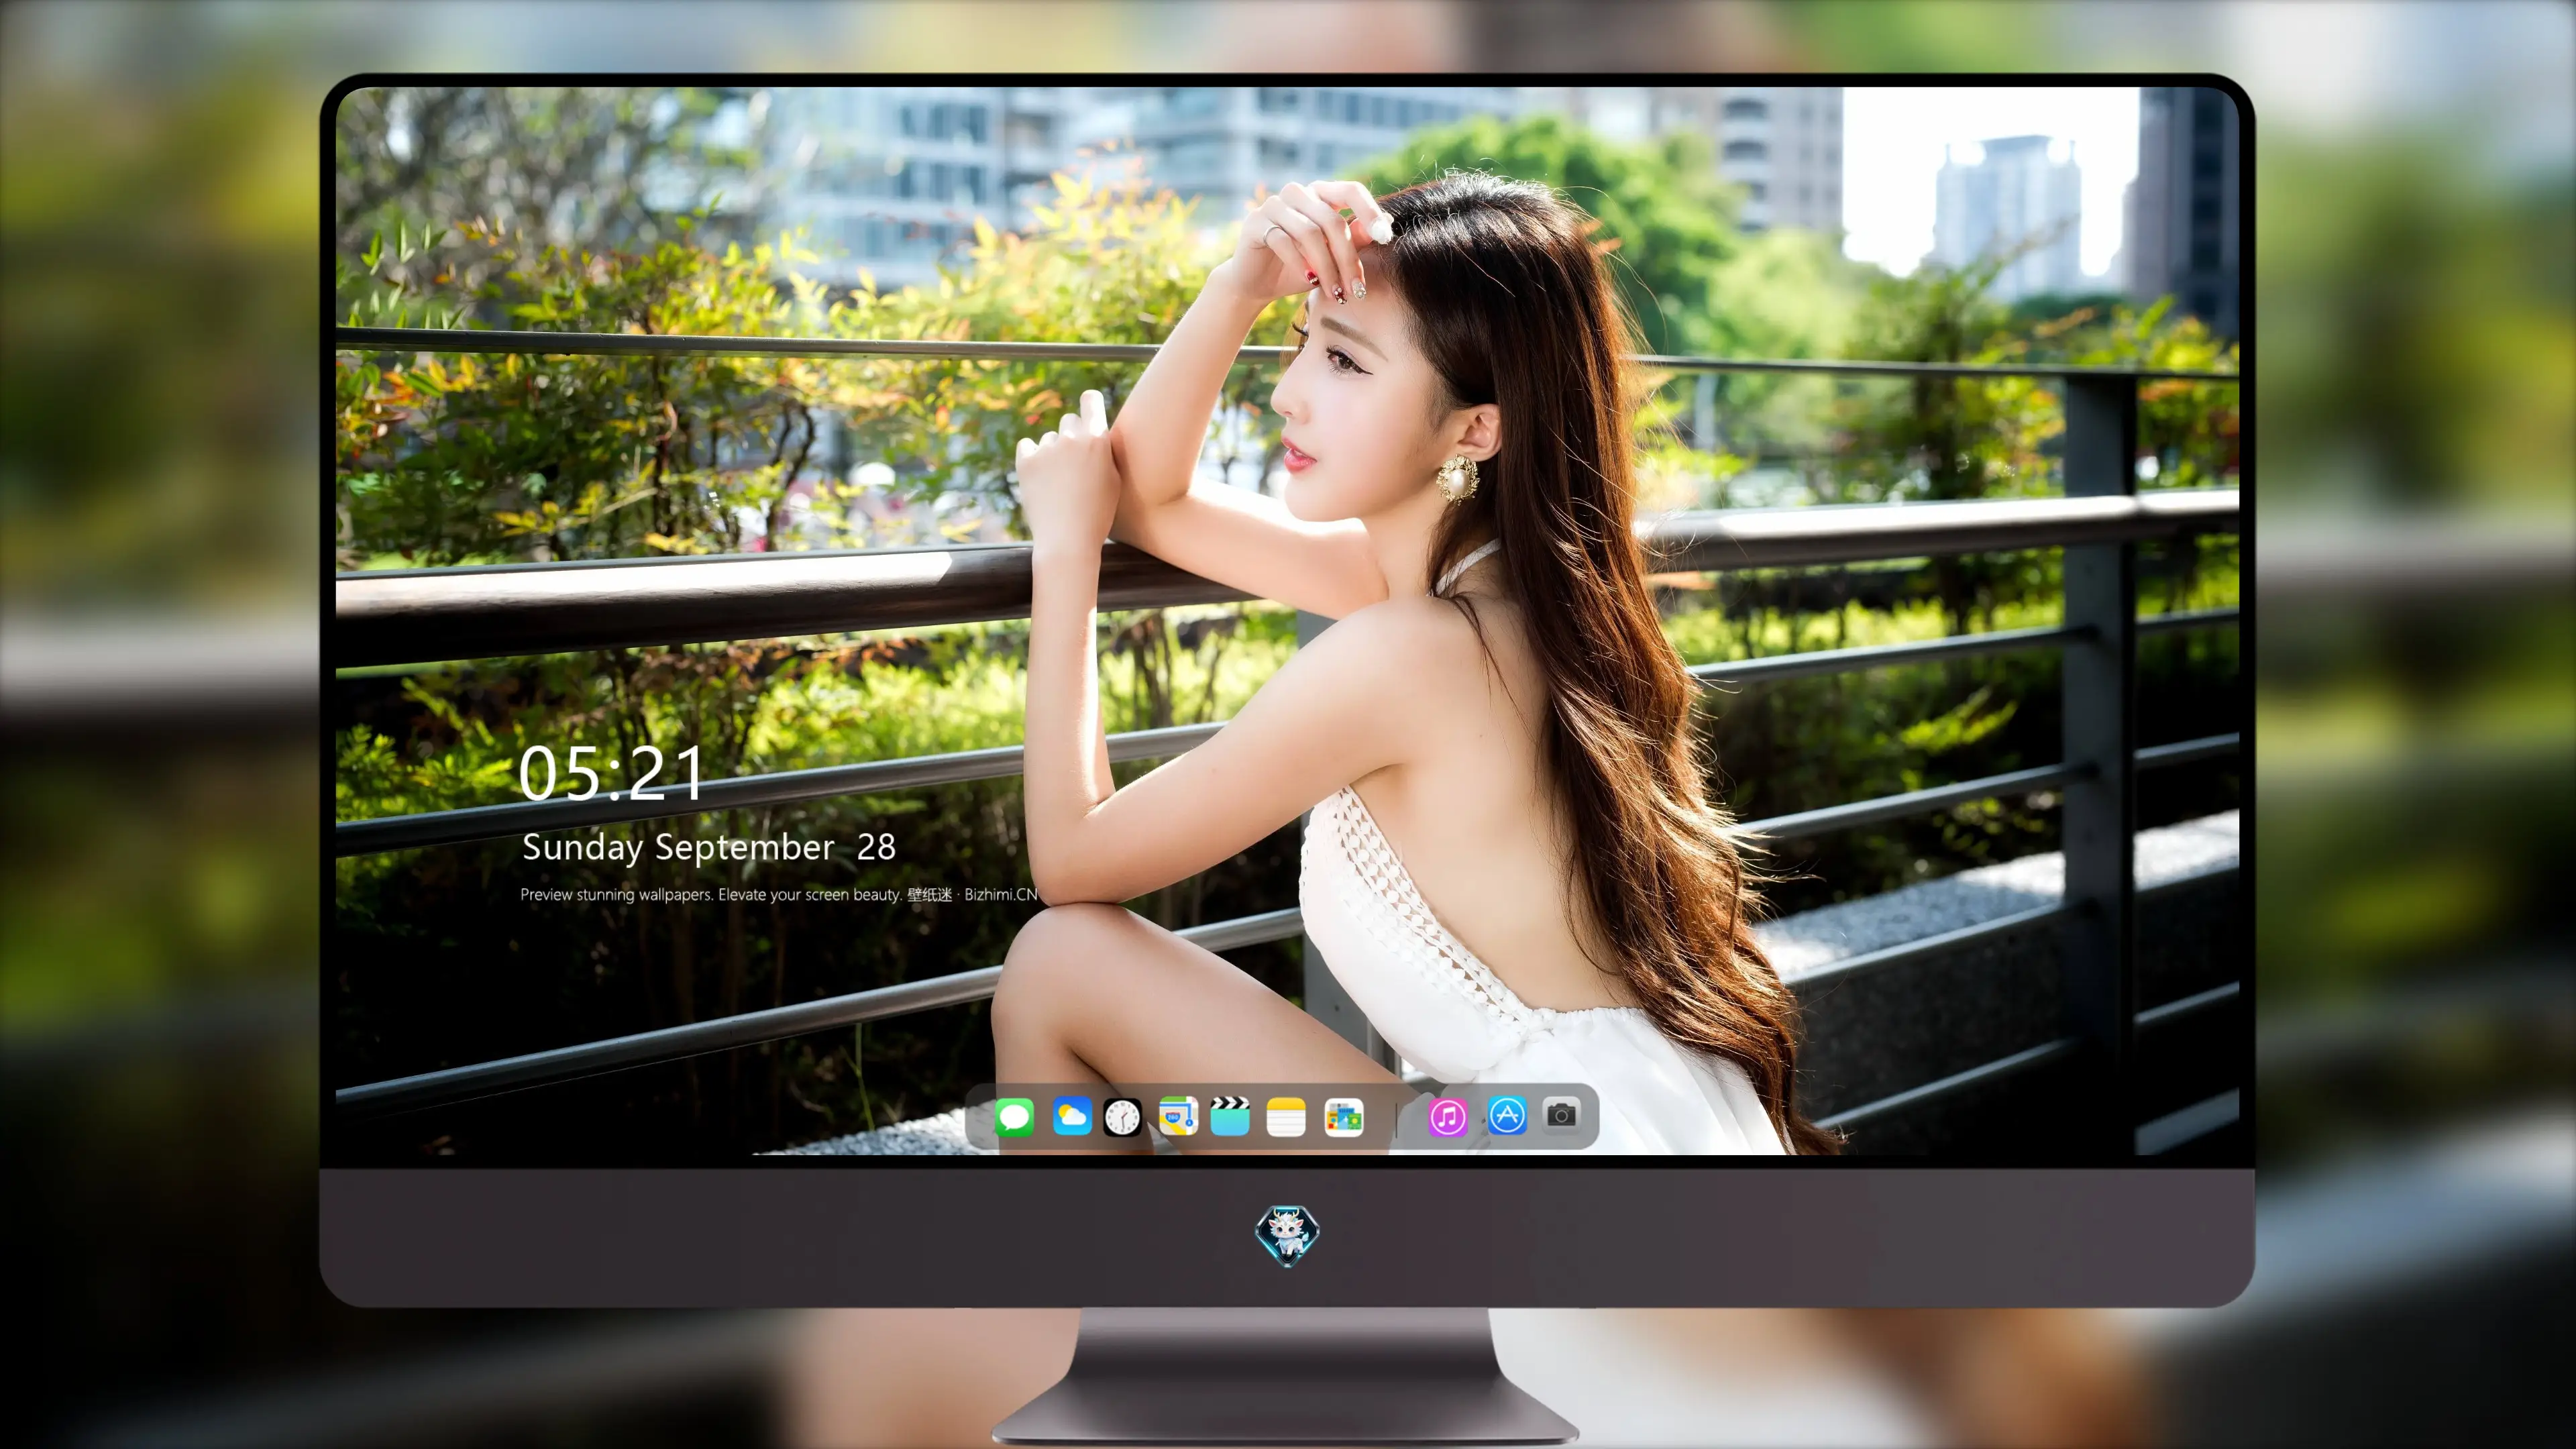Image resolution: width=2576 pixels, height=1449 pixels.
Task: Open the Photo Cards app icon
Action: (x=1343, y=1117)
